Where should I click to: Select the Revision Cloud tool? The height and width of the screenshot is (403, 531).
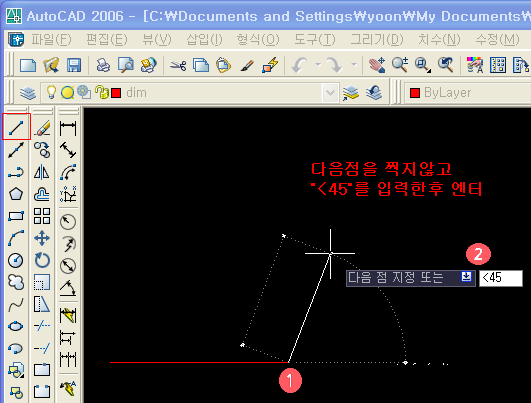(x=16, y=282)
